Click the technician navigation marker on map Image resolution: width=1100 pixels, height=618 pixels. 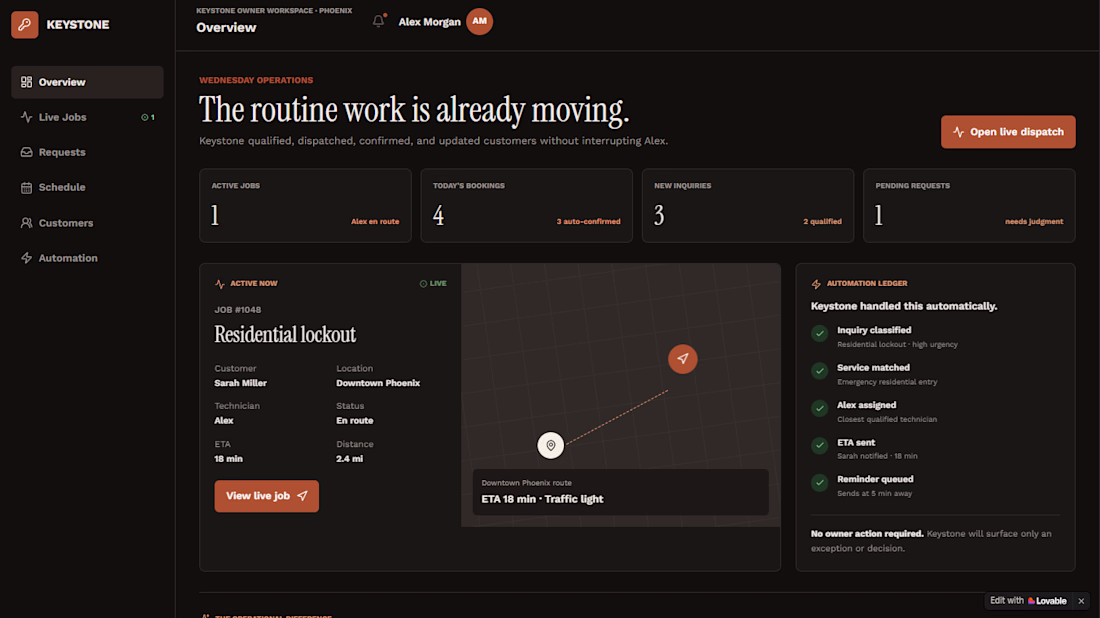tap(683, 358)
